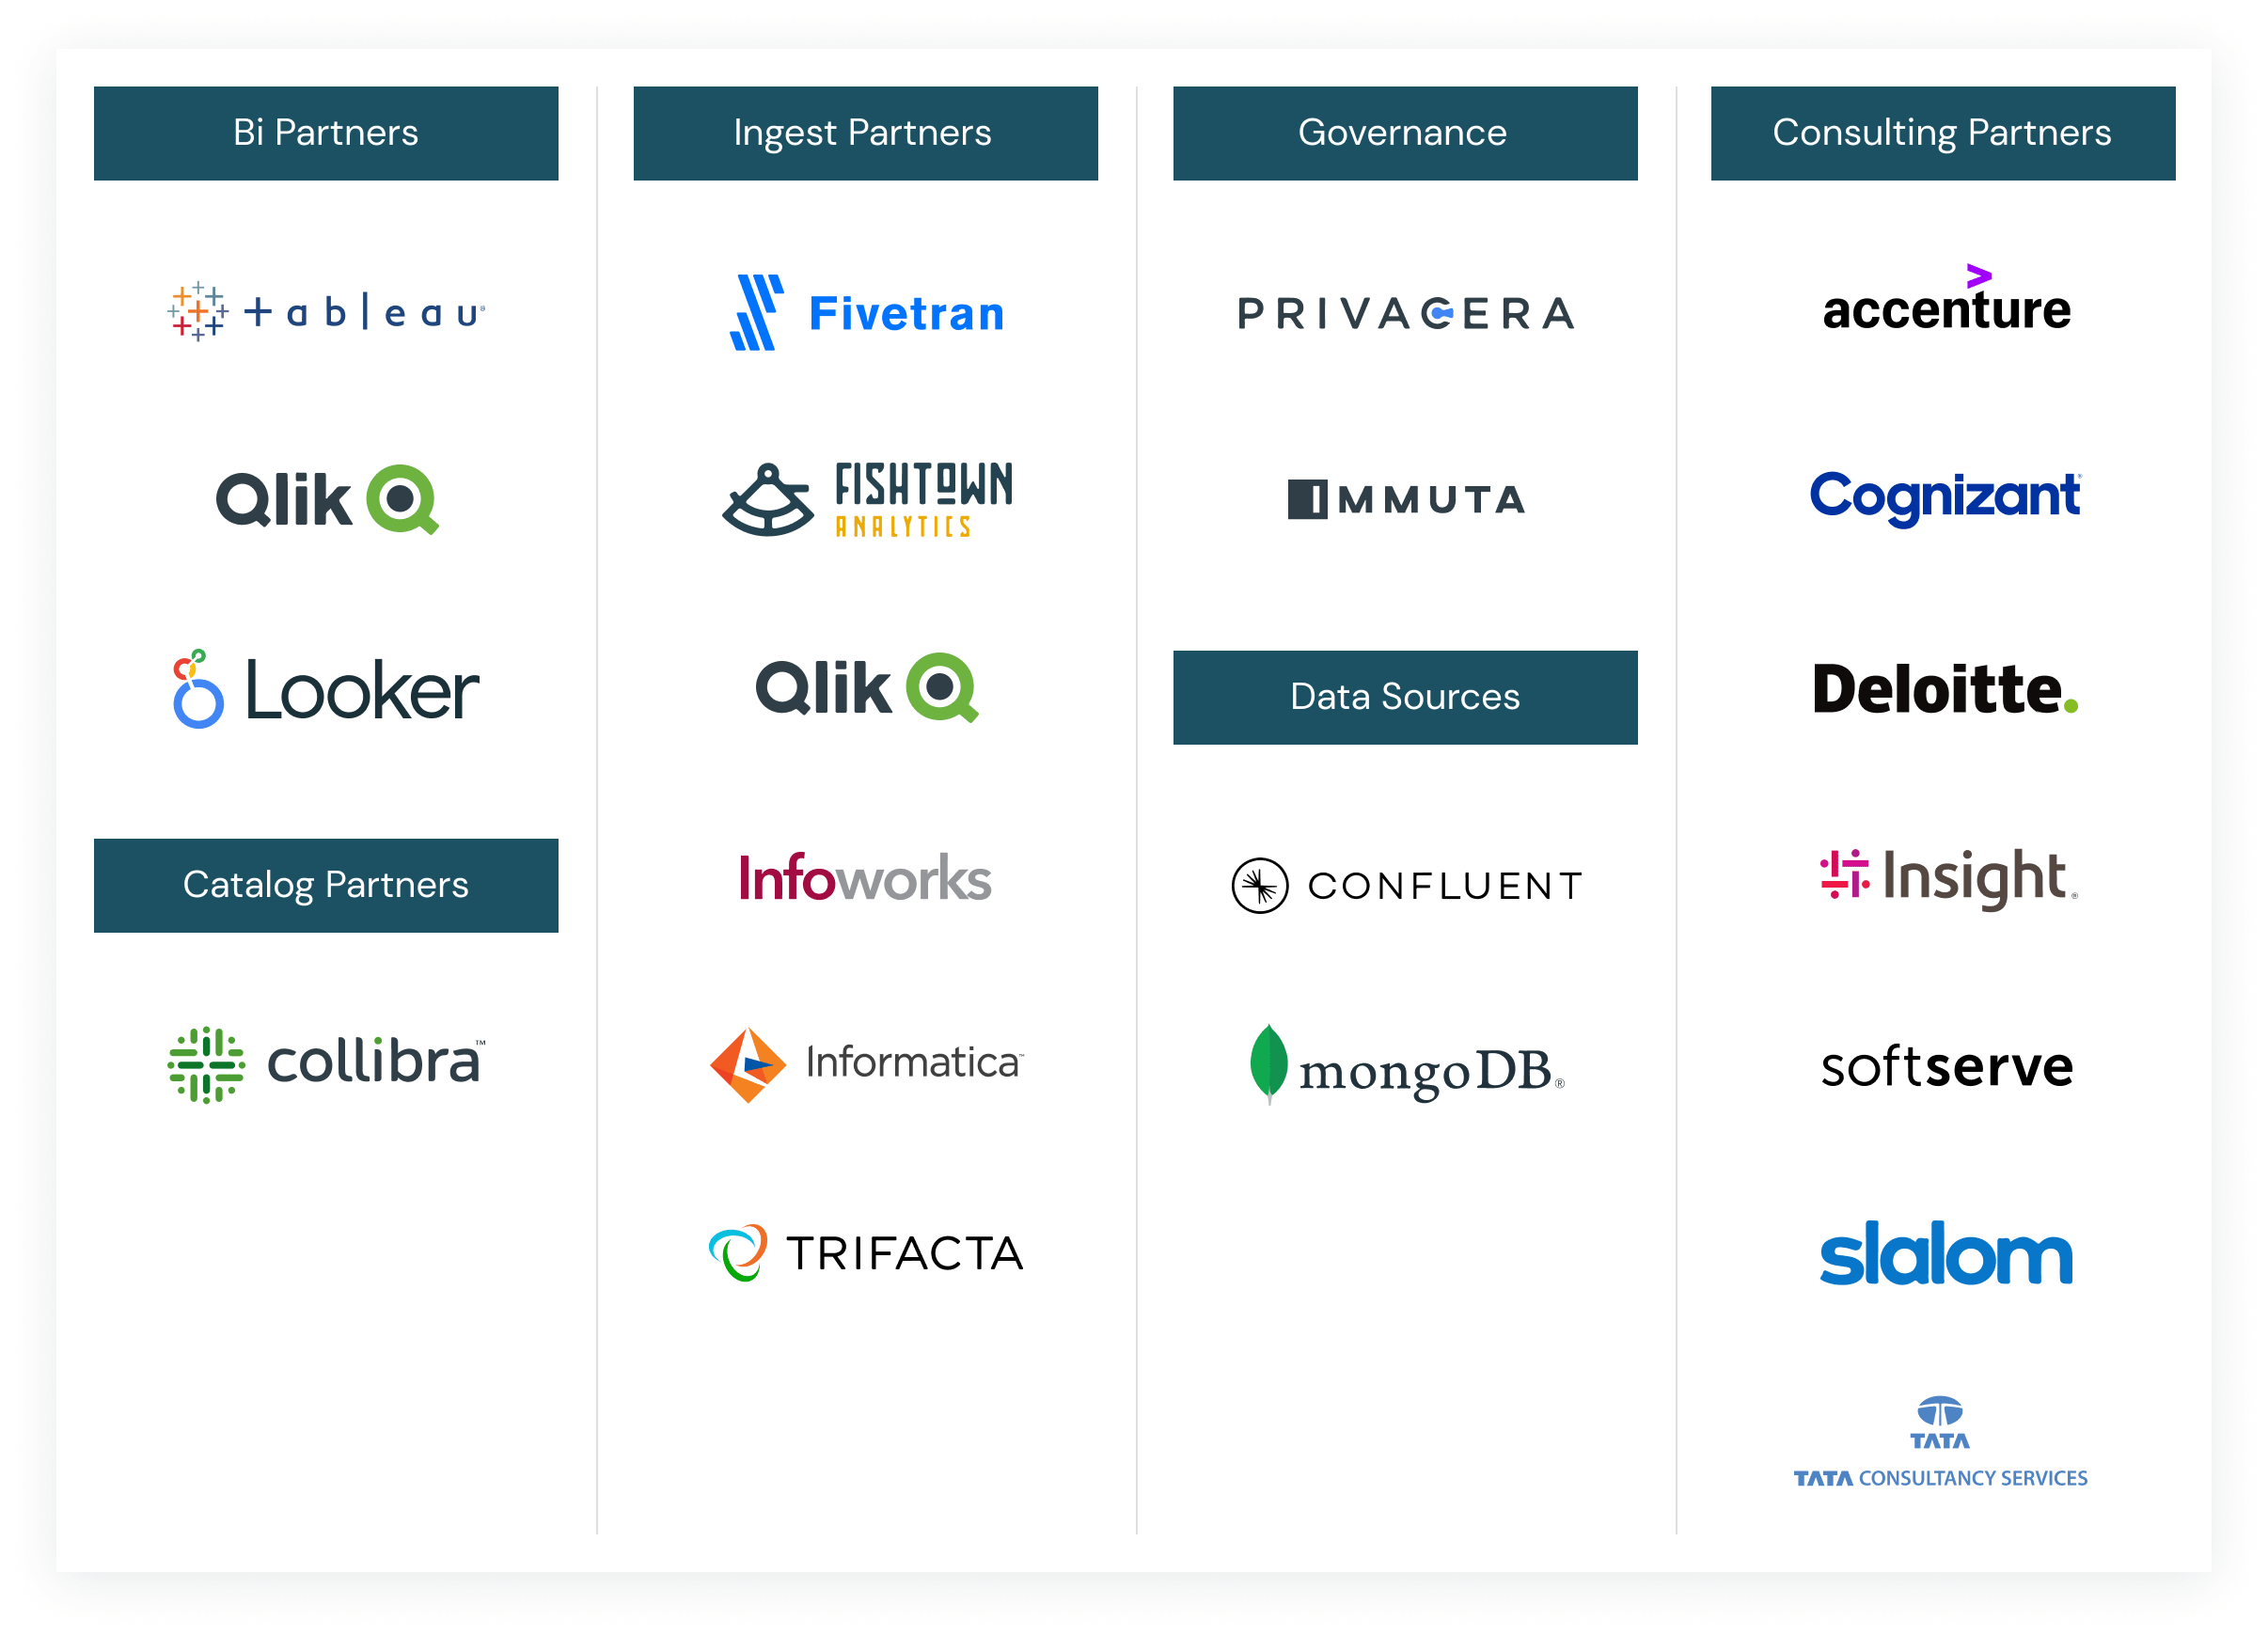Click the Tableau BI Partners logo
2268x1636 pixels.
click(x=324, y=312)
